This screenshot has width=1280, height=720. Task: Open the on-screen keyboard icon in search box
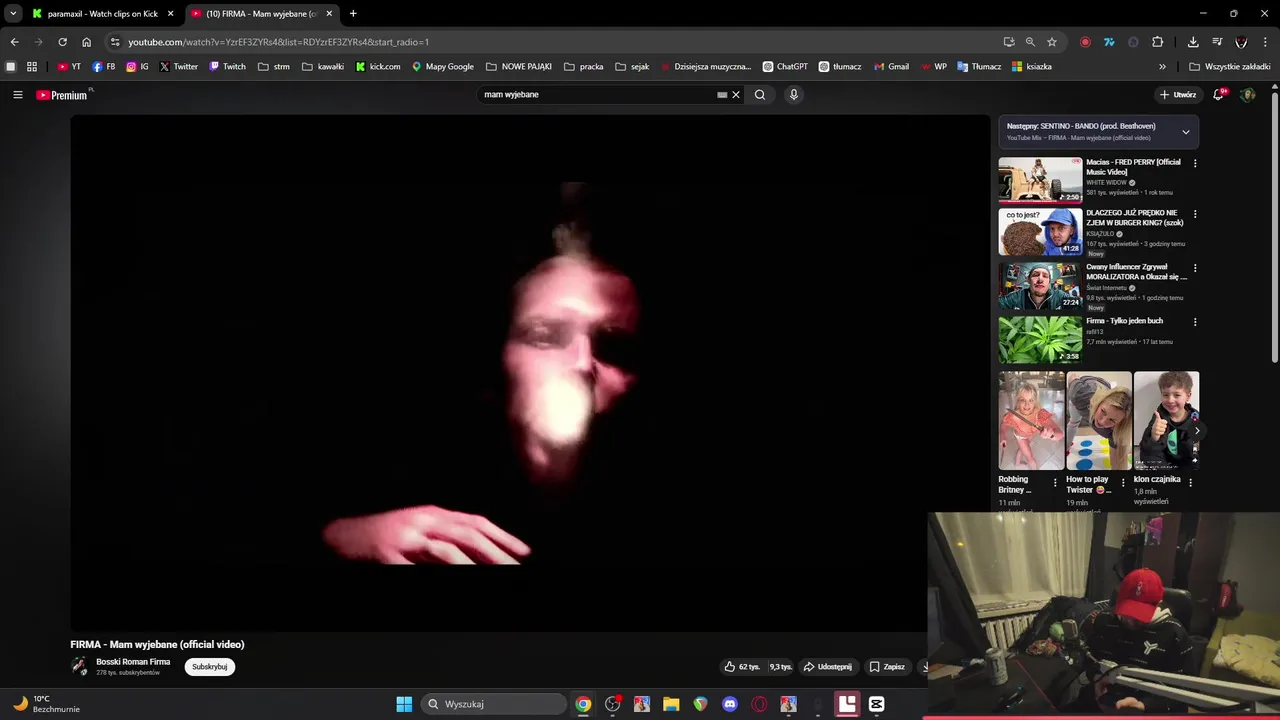[x=722, y=95]
